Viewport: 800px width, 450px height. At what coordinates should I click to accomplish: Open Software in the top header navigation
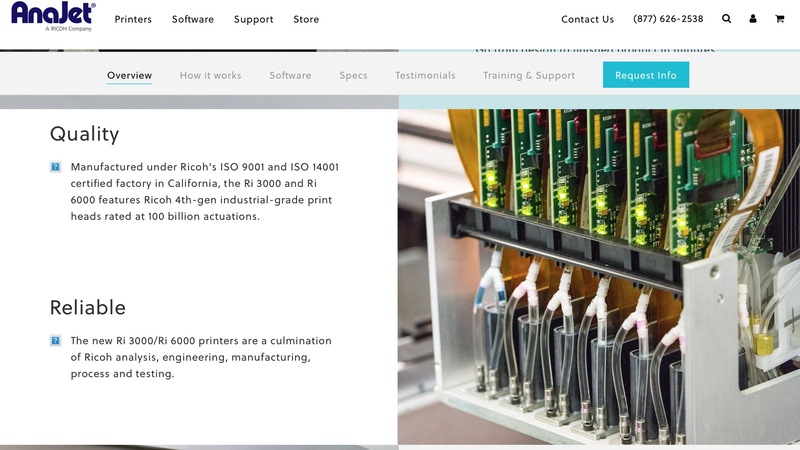pyautogui.click(x=193, y=19)
